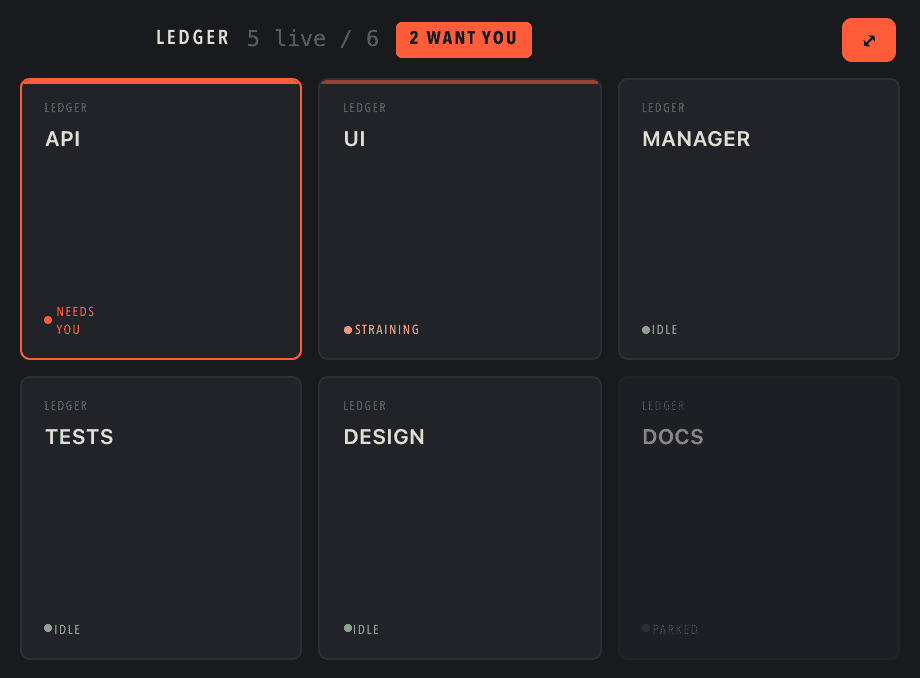920x678 pixels.
Task: Click the IDLE status on DESIGN card
Action: point(366,629)
